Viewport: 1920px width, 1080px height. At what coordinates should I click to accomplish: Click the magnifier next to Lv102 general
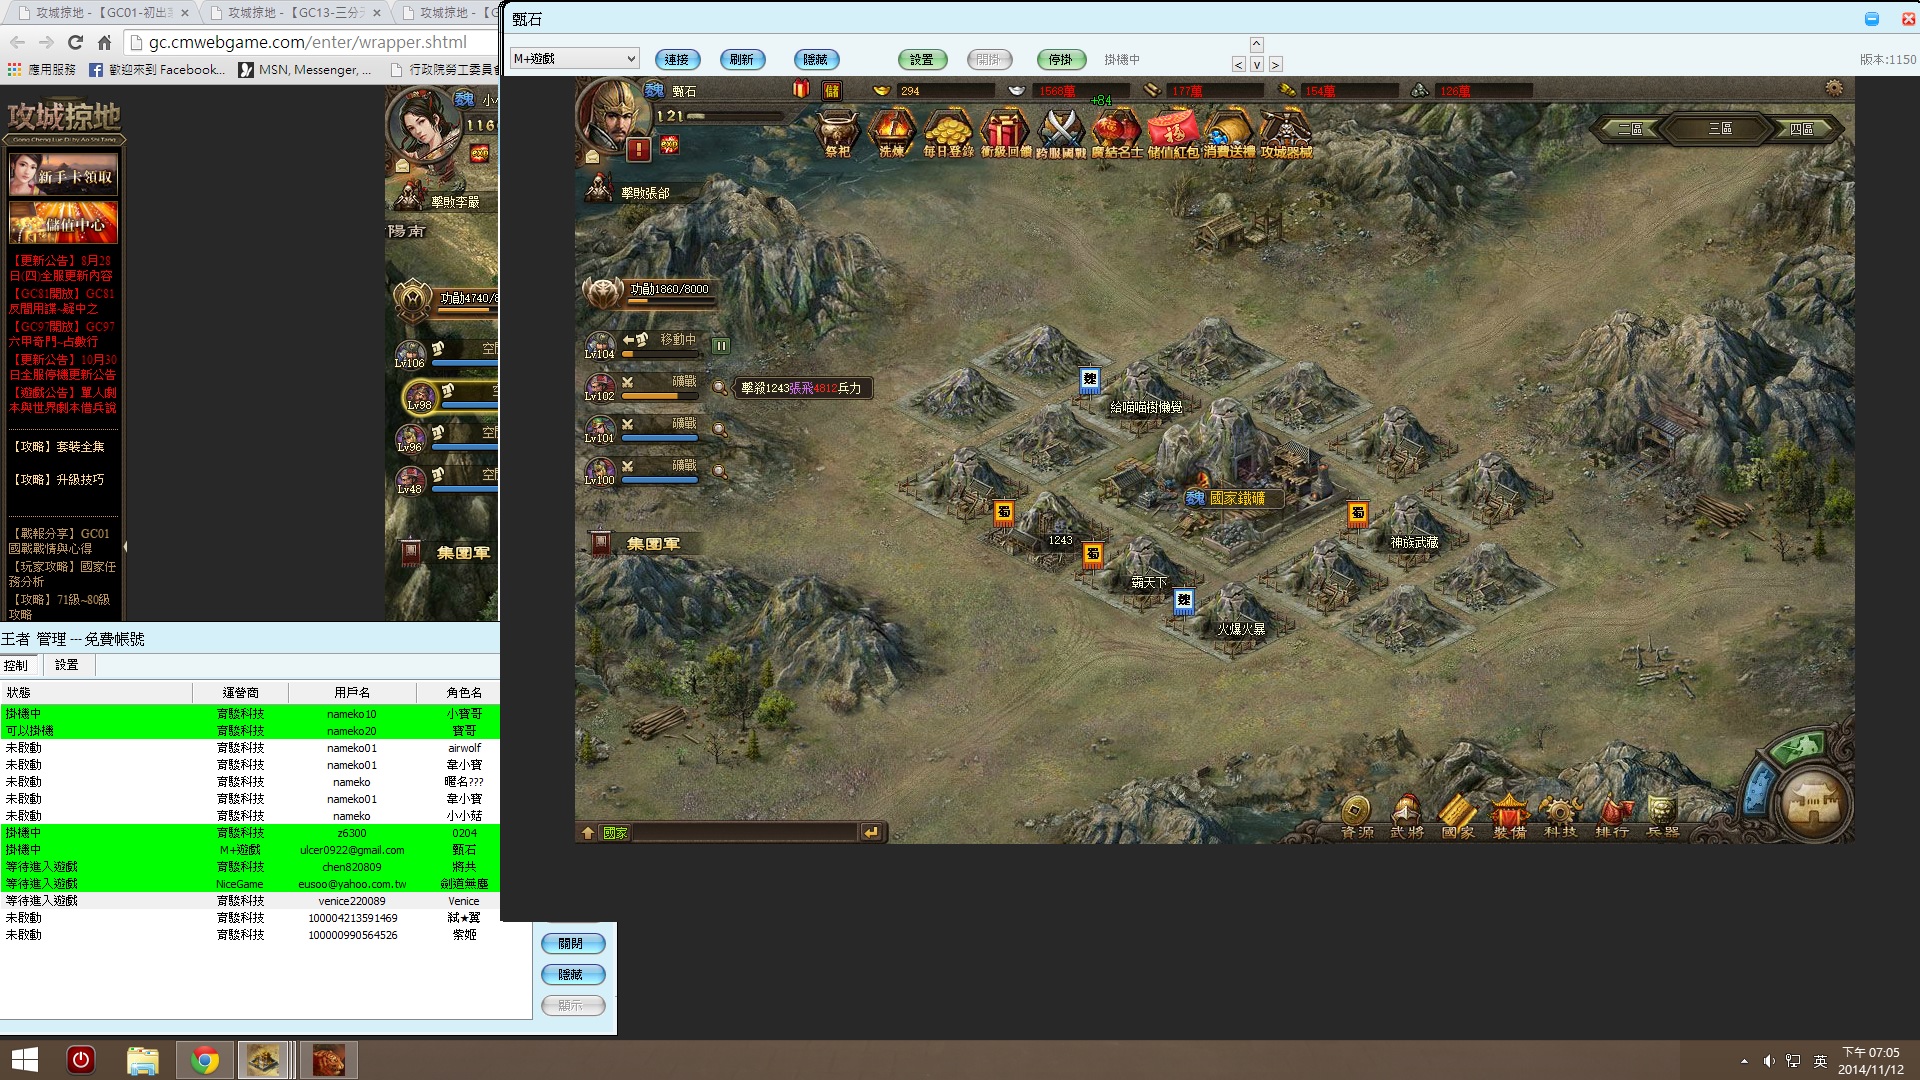[720, 388]
